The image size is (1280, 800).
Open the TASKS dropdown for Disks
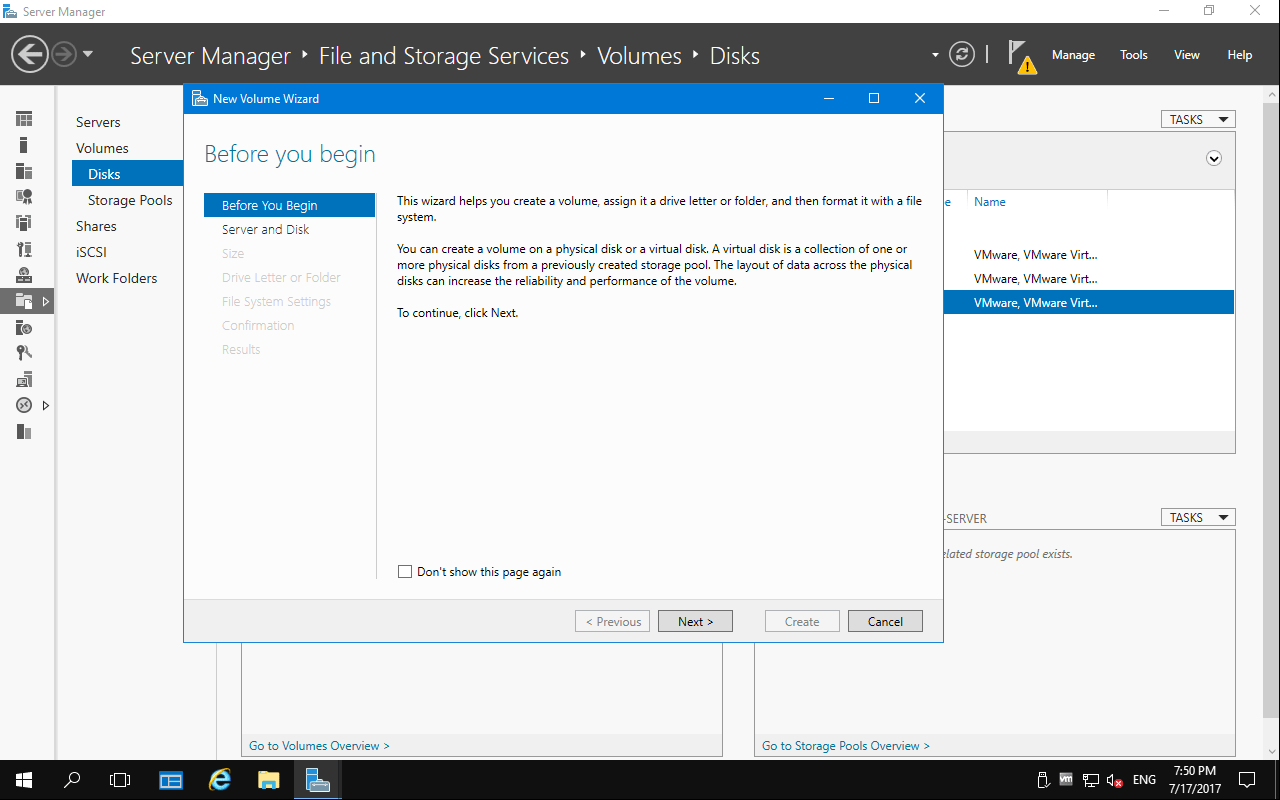click(x=1198, y=119)
